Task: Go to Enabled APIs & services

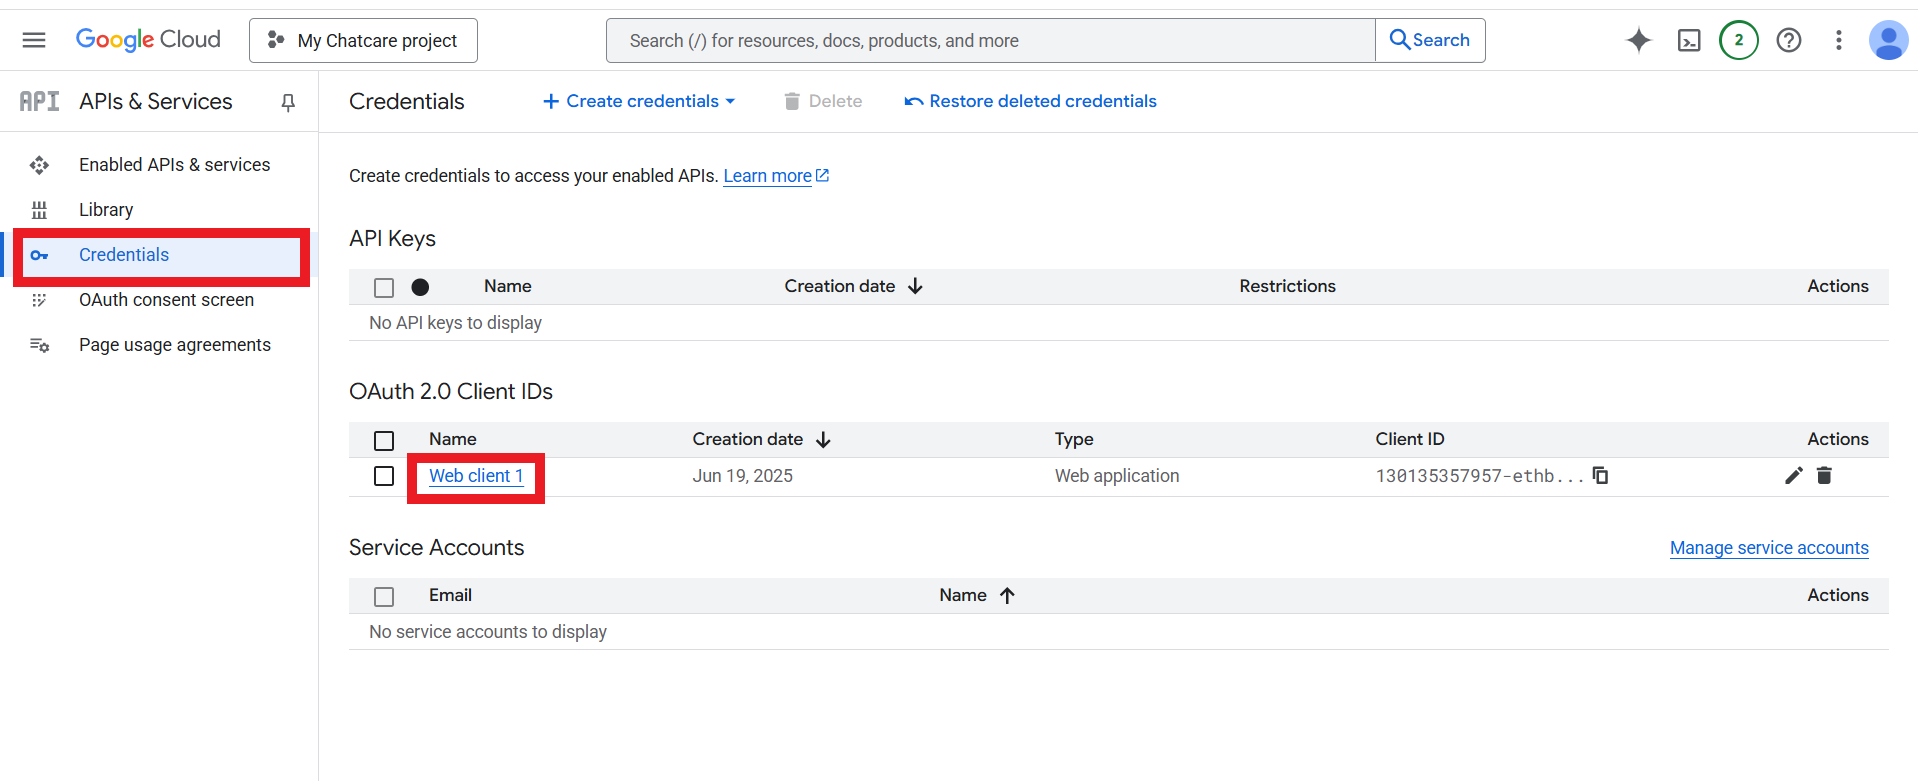Action: tap(174, 165)
